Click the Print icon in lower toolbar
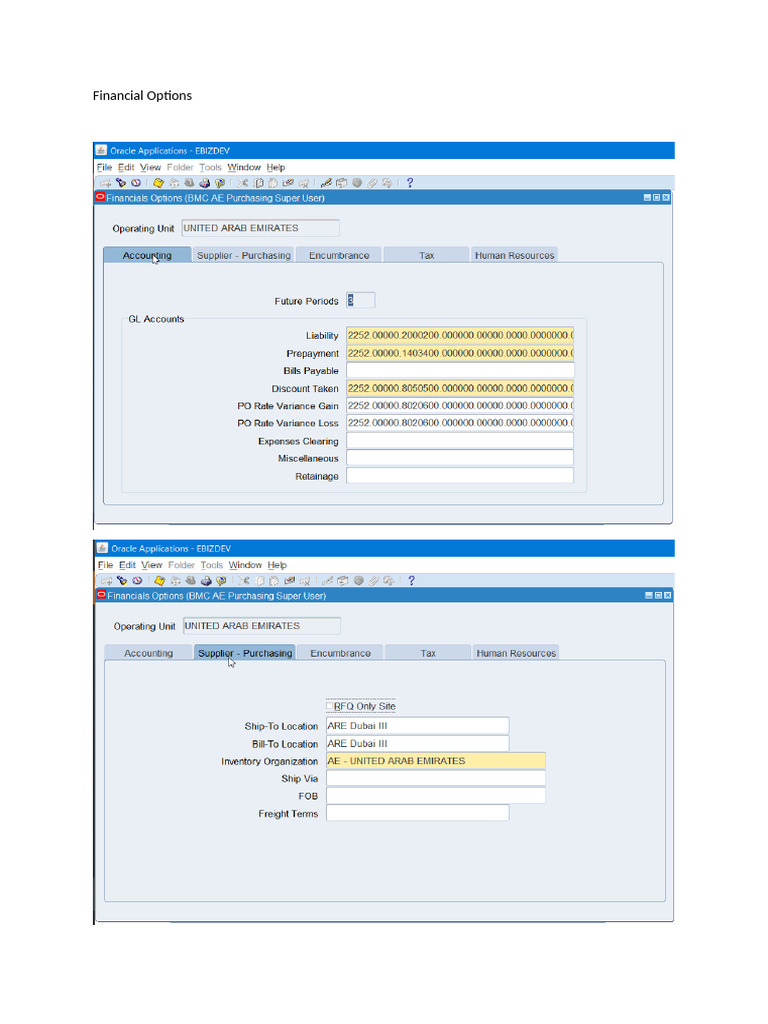768x1024 pixels. (206, 581)
